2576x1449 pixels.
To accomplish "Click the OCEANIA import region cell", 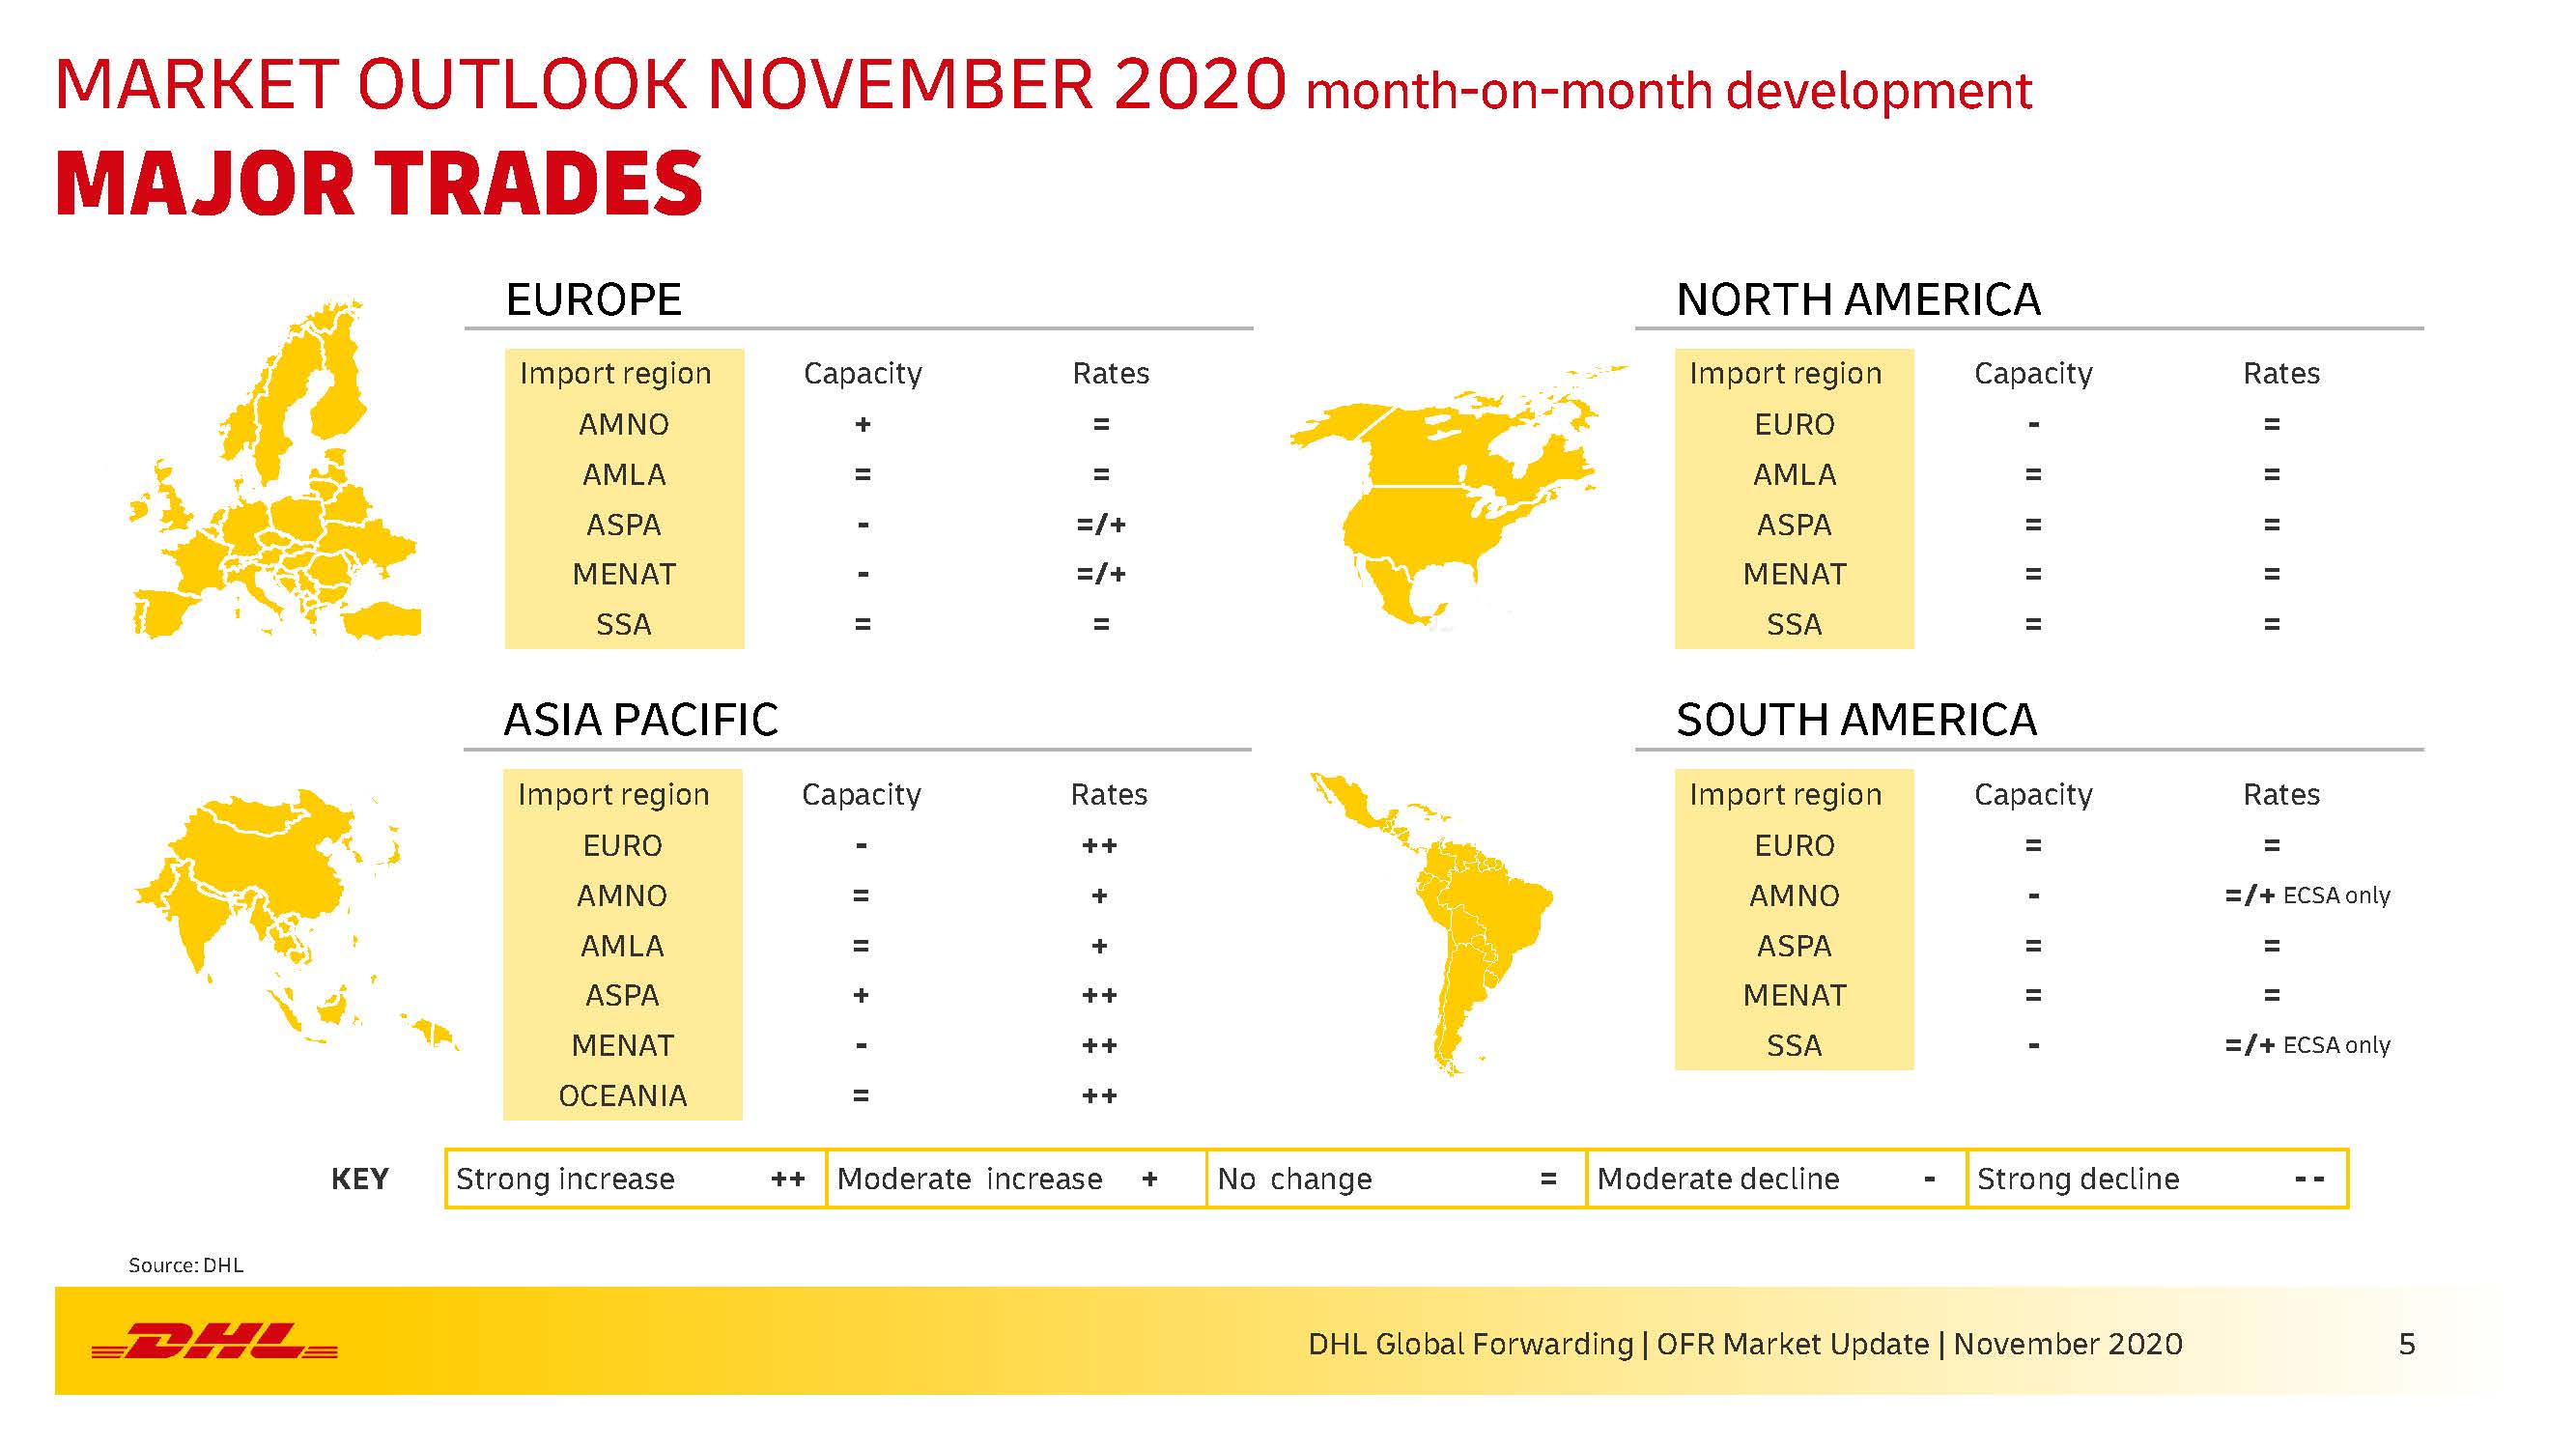I will (622, 1096).
